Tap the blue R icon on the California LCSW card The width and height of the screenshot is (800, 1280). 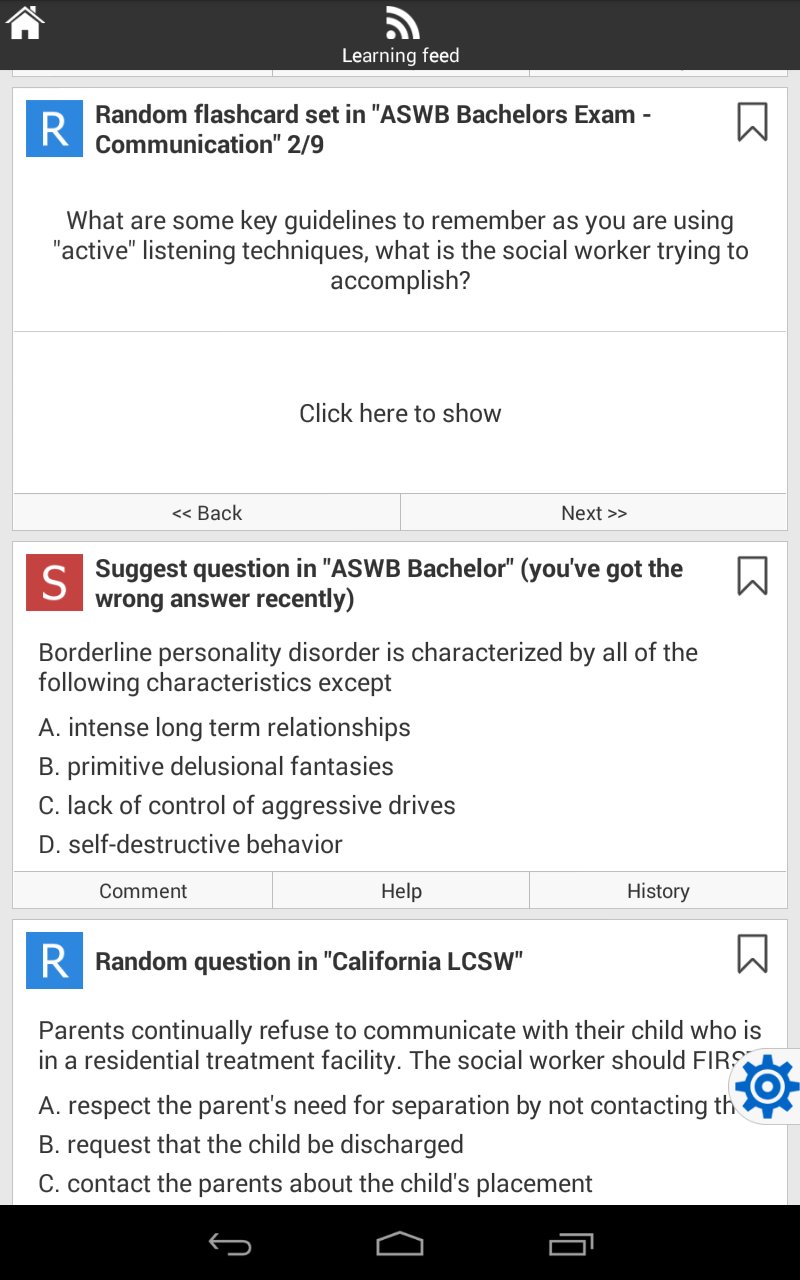[x=53, y=960]
